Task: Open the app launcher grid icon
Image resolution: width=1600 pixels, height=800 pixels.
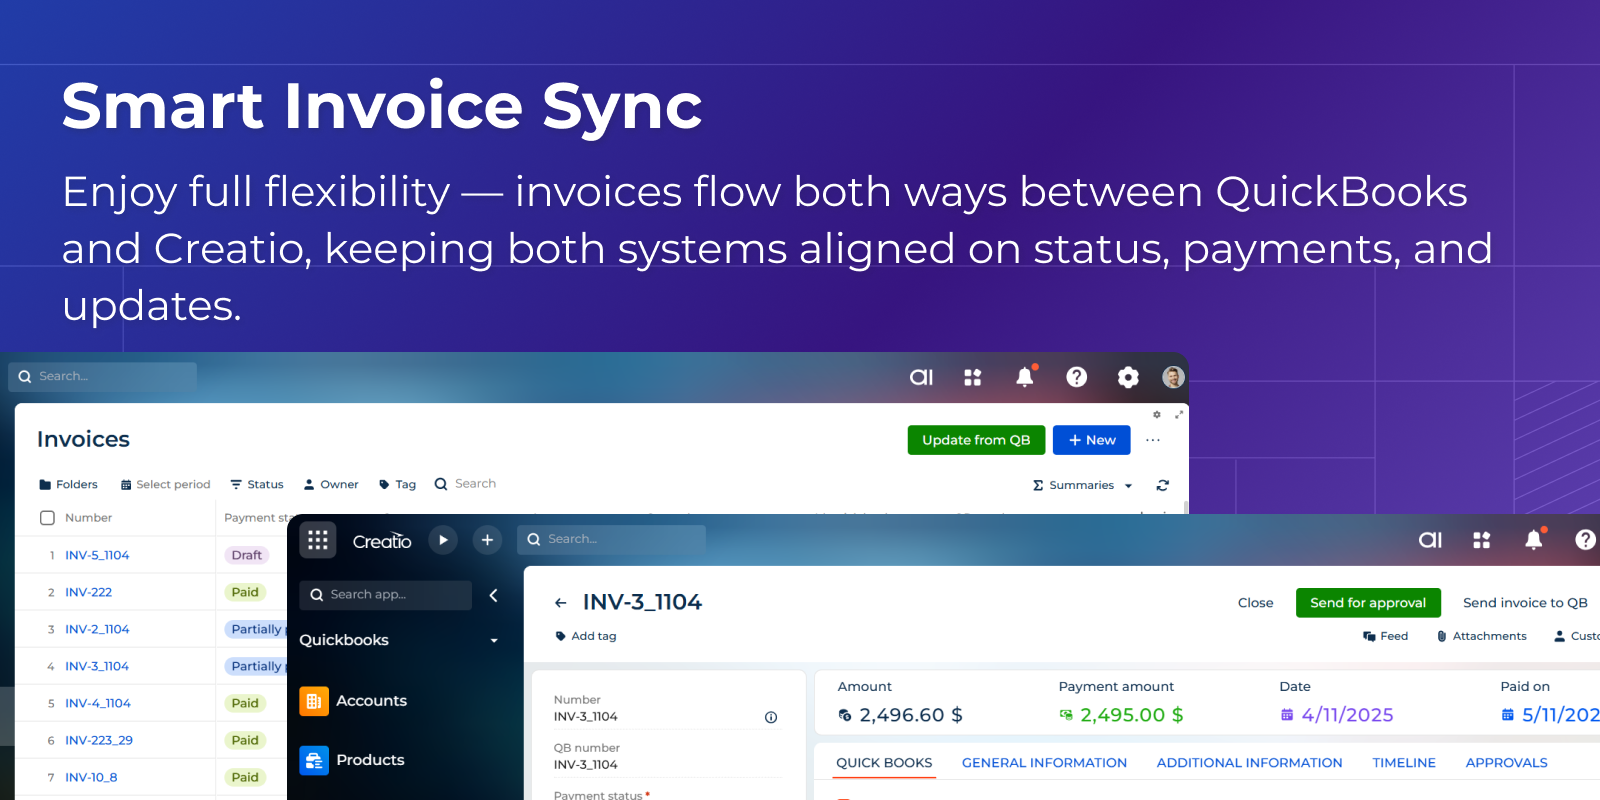Action: click(x=318, y=540)
